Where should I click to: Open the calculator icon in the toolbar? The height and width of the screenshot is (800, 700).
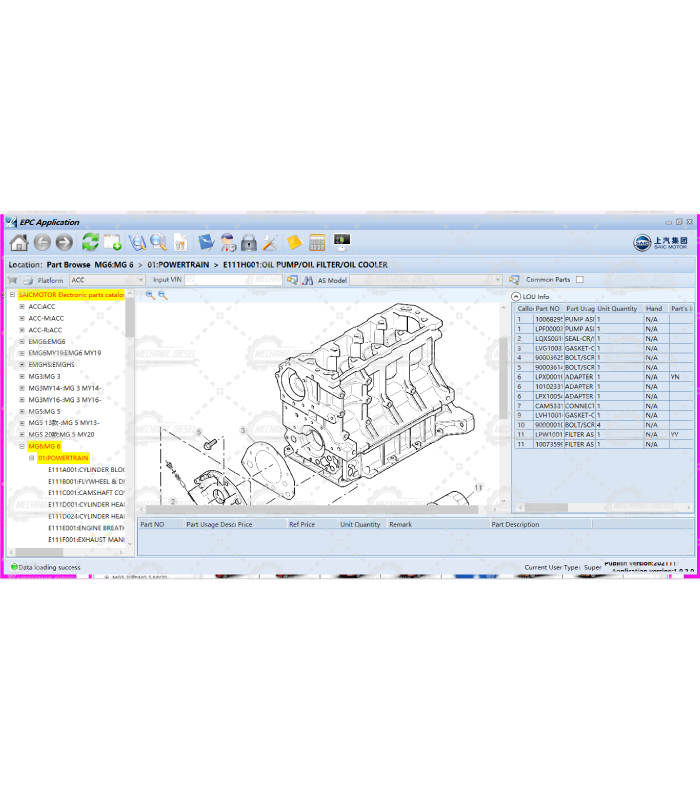(317, 243)
